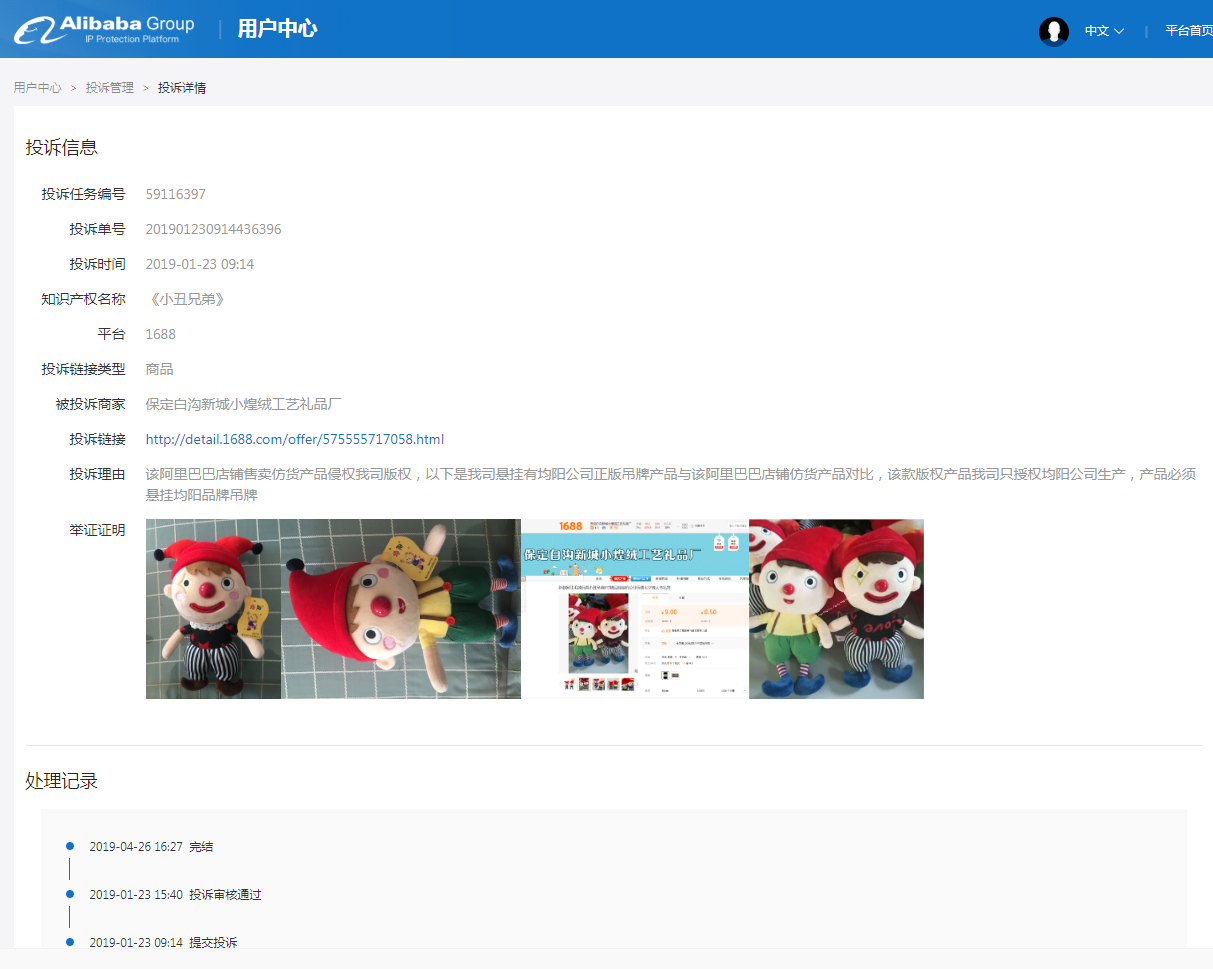This screenshot has width=1213, height=969.
Task: Select complaint order number 201901230914436396
Action: (x=213, y=229)
